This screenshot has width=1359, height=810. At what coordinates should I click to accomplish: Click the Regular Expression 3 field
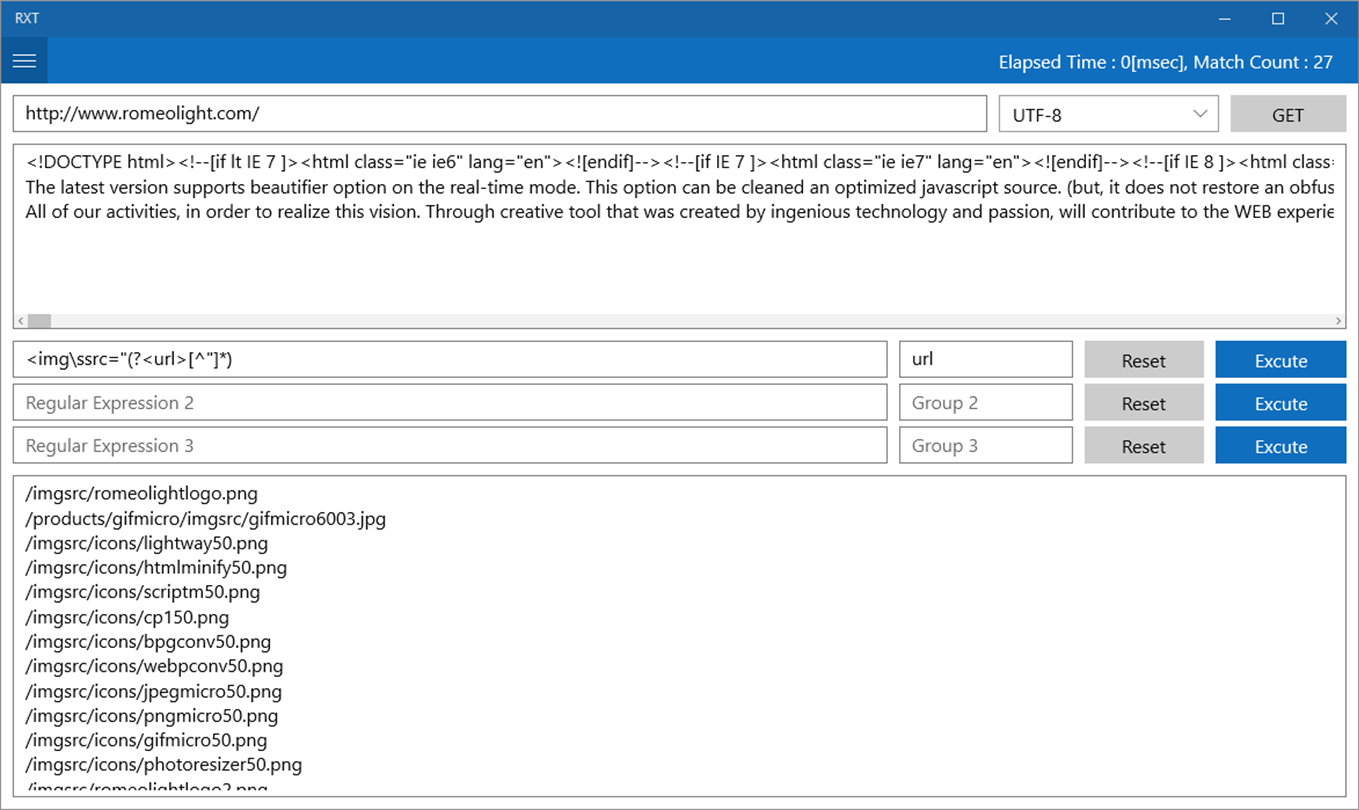click(x=450, y=446)
